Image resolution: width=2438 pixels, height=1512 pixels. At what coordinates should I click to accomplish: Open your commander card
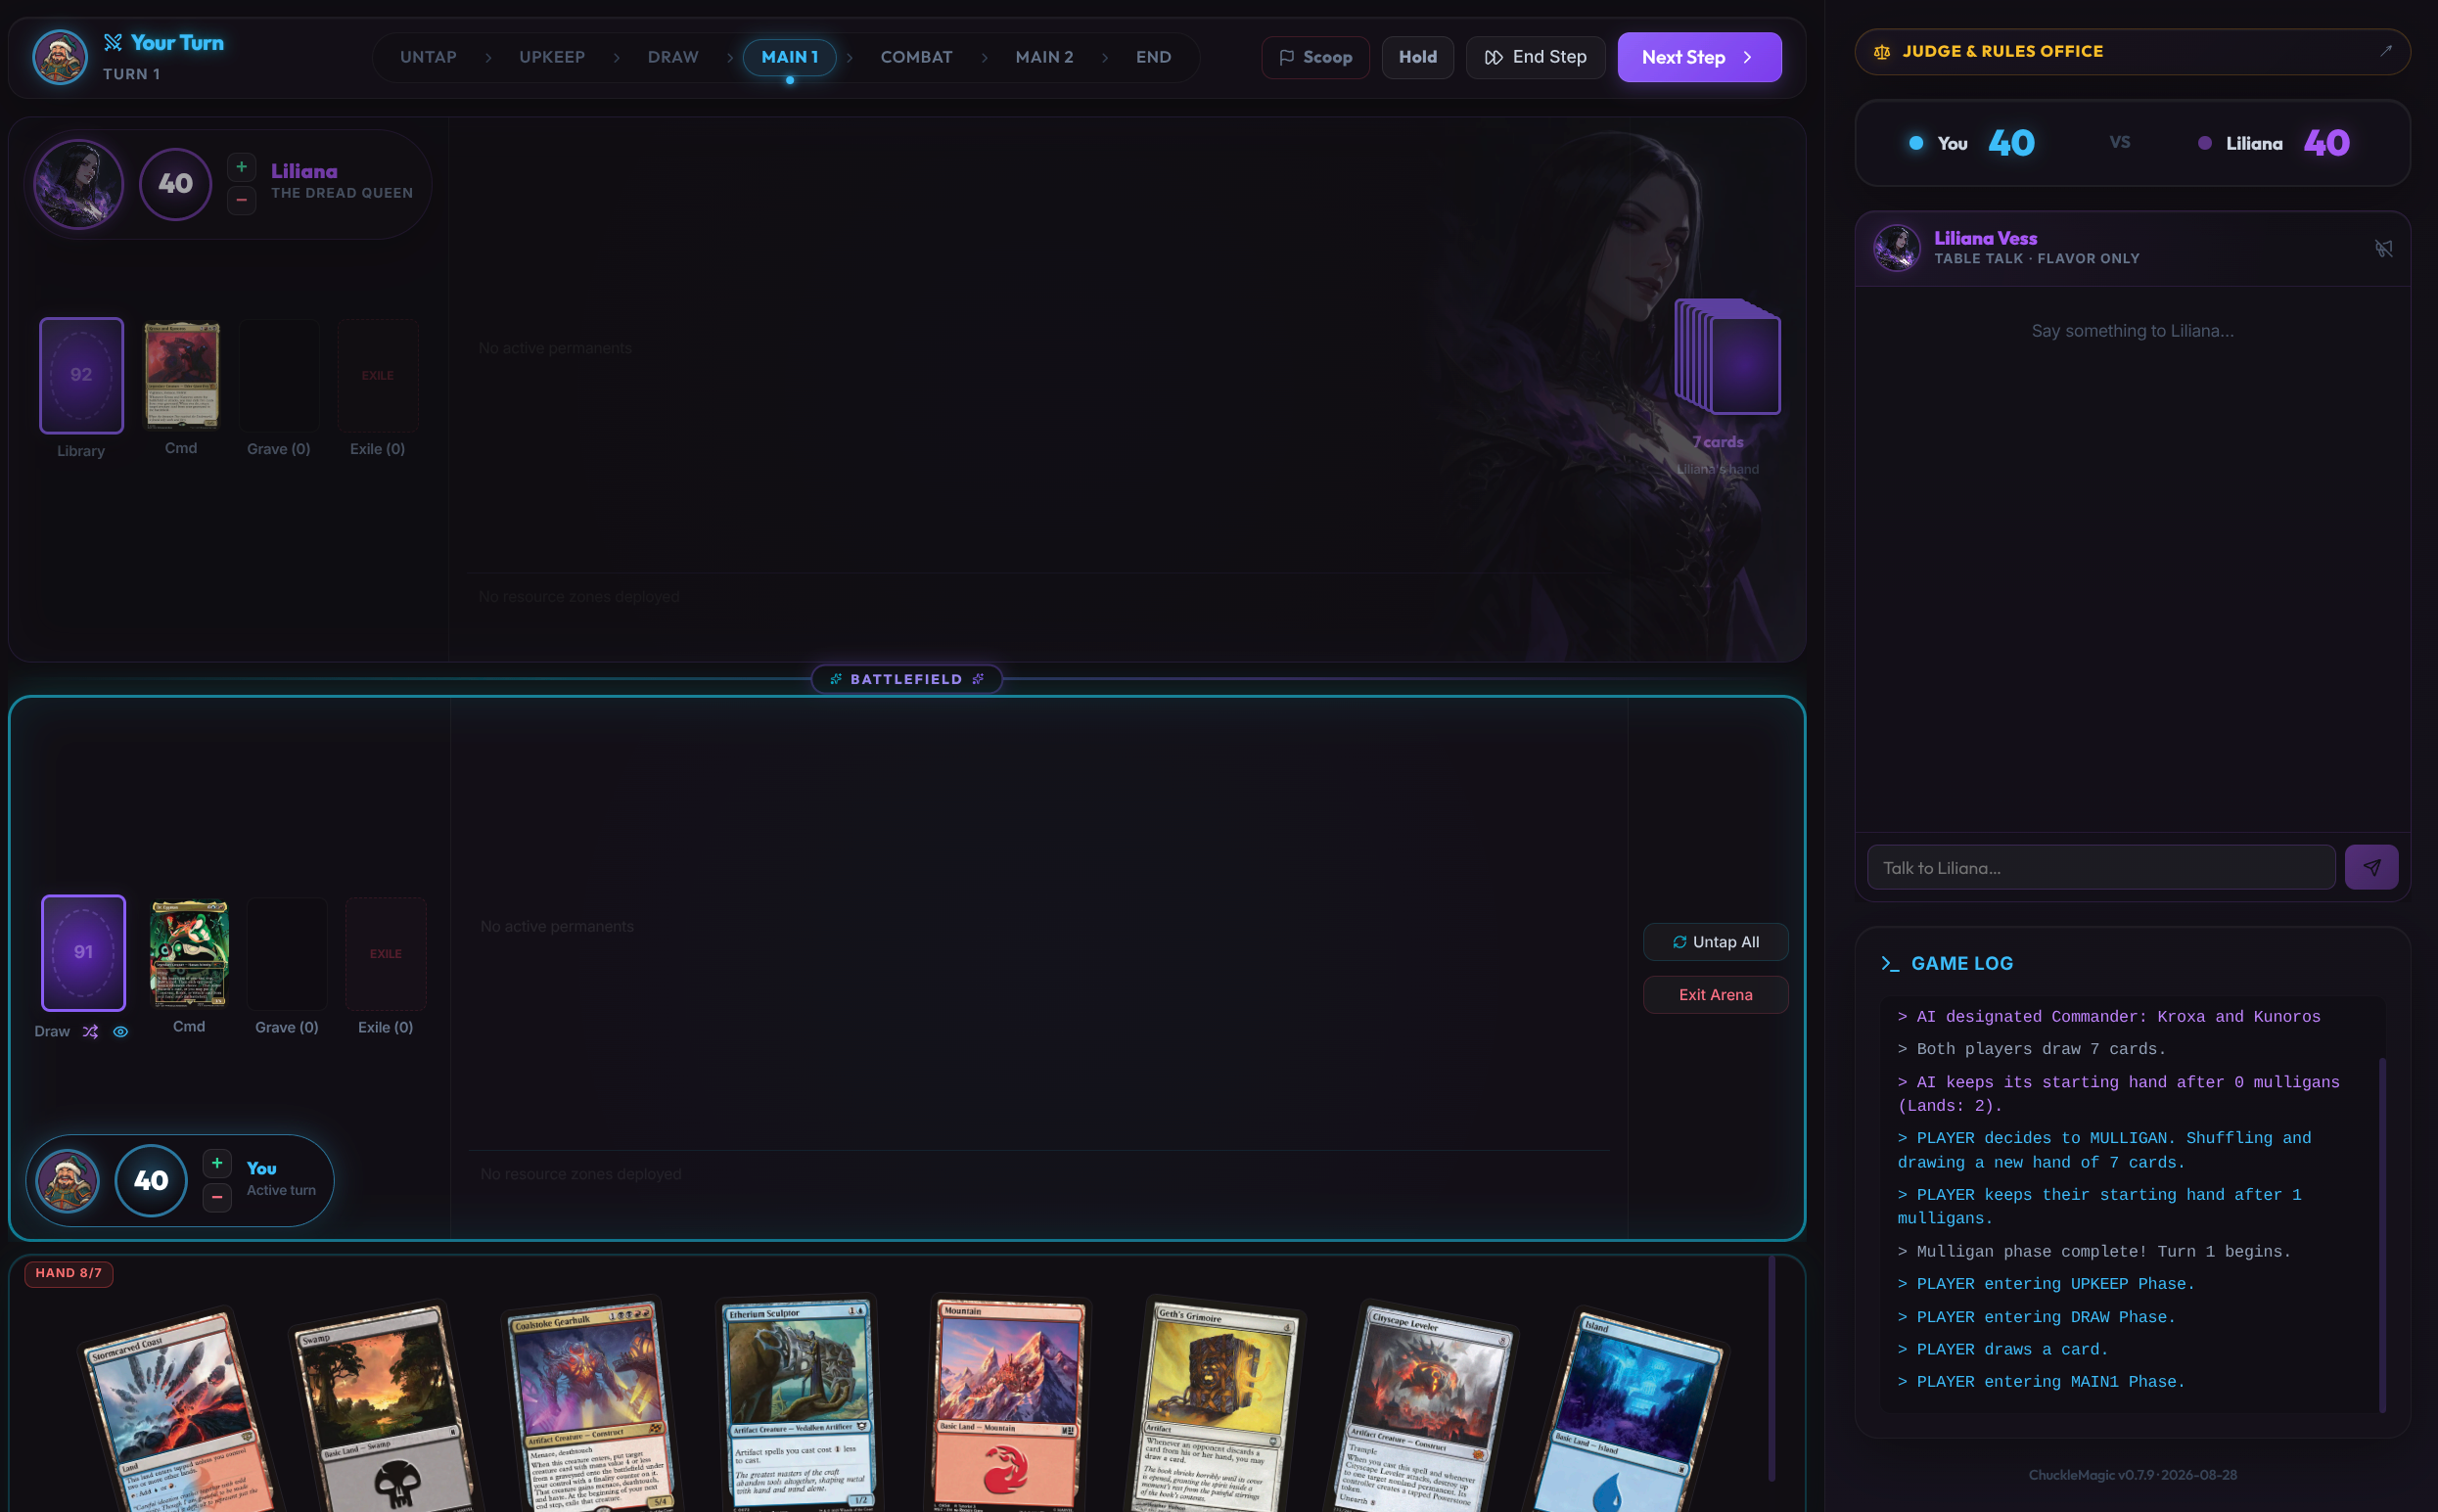pyautogui.click(x=189, y=953)
